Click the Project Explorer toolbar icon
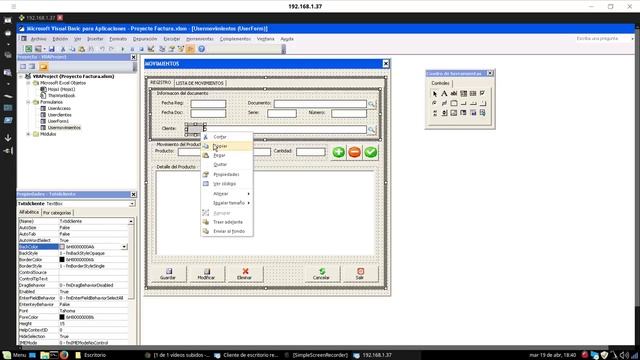This screenshot has height=360, width=640. (162, 49)
